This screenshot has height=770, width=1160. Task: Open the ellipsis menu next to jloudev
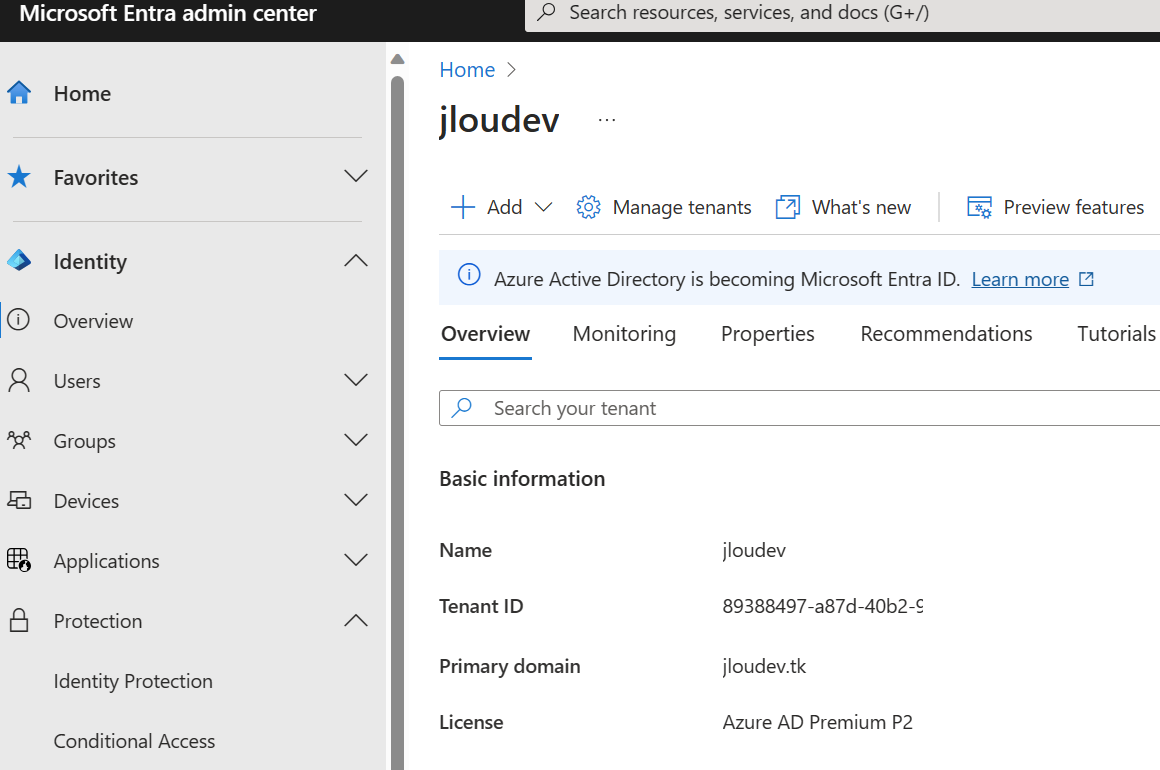click(607, 120)
